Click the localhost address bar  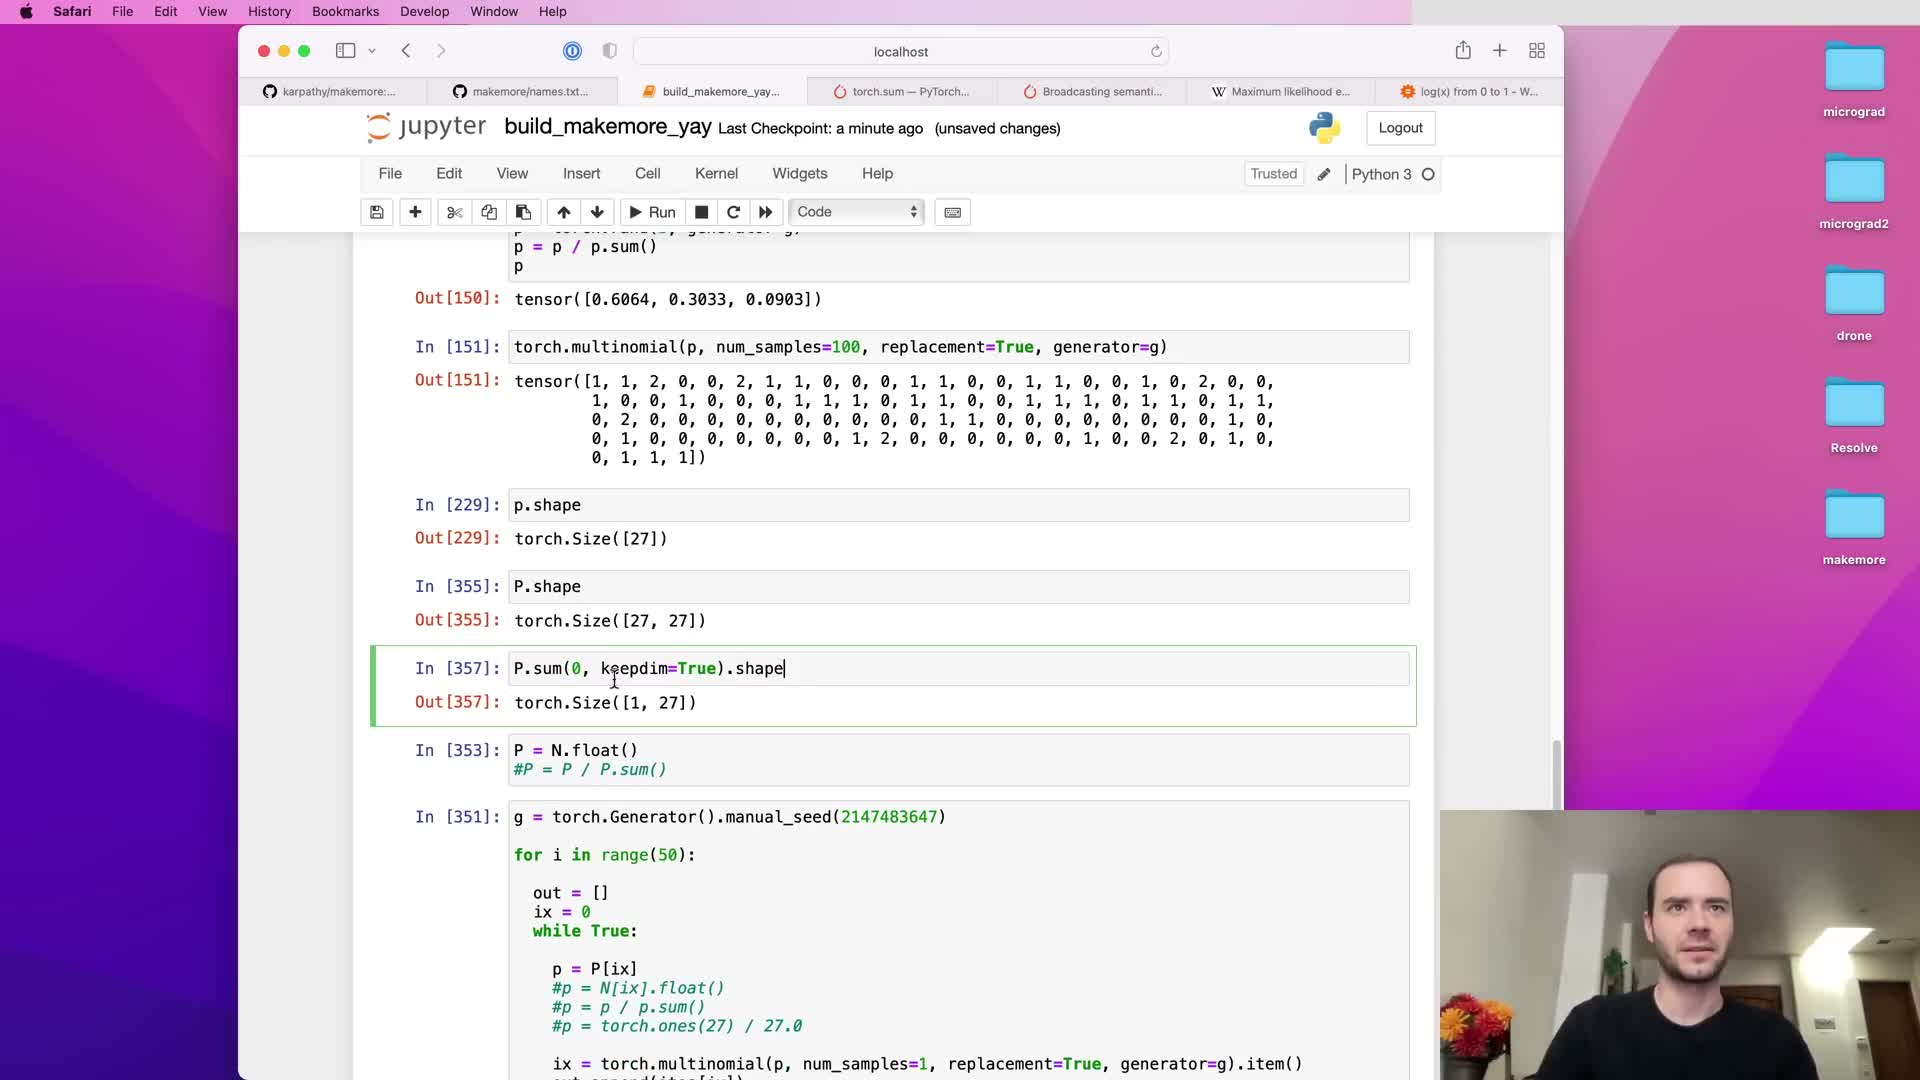[x=900, y=51]
